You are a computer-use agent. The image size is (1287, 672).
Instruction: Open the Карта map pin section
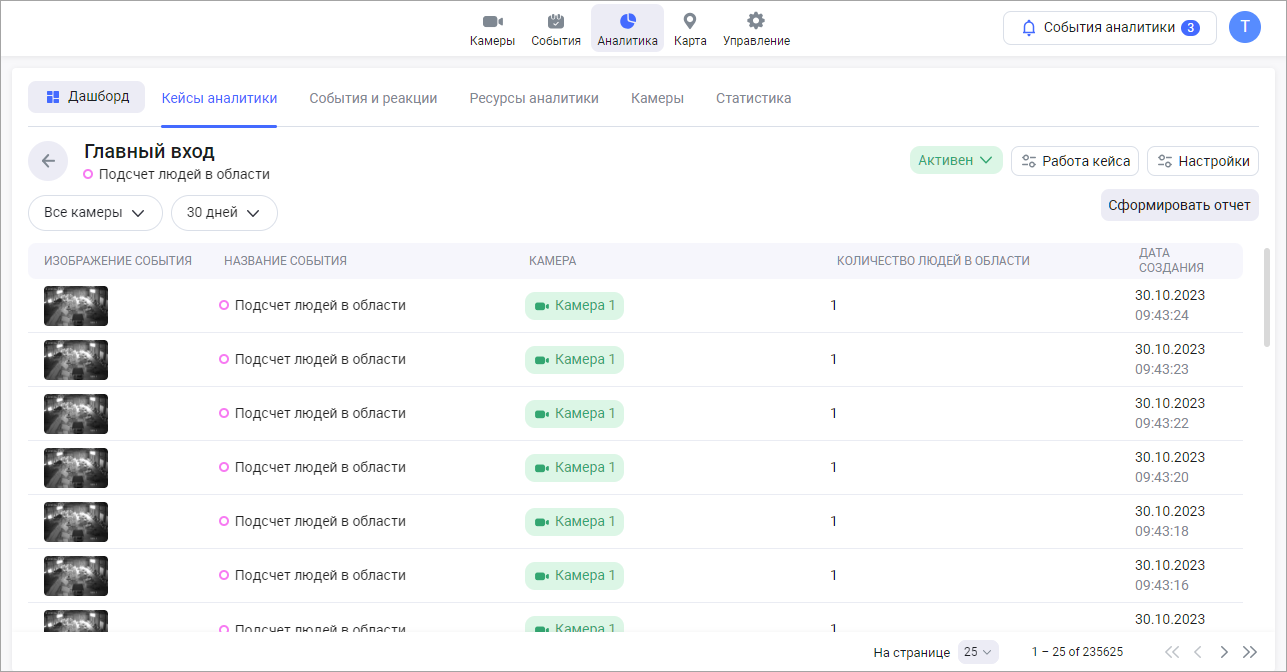pos(690,29)
